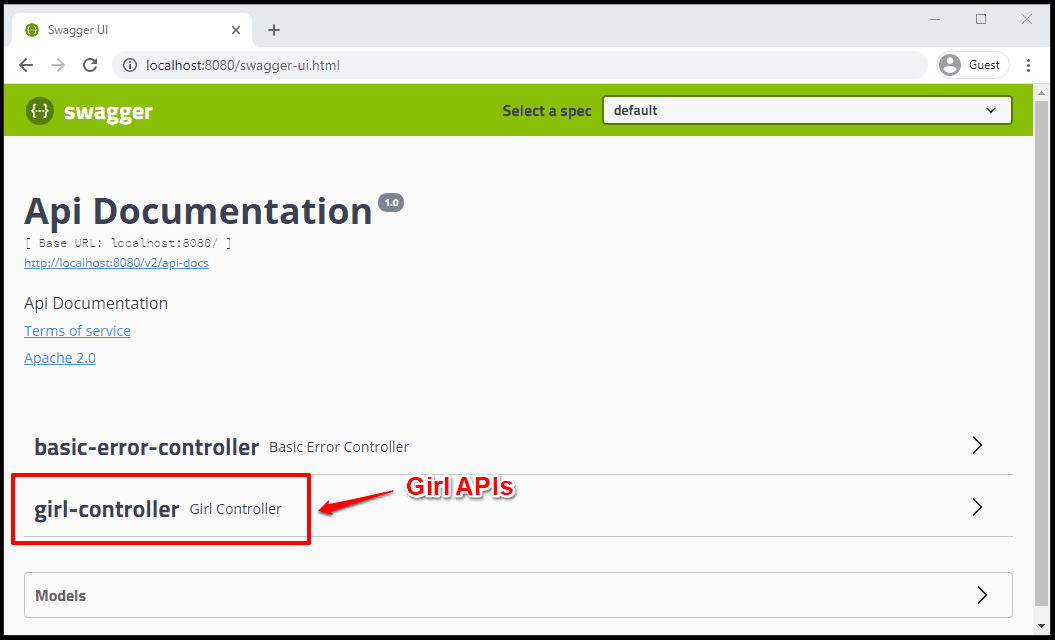This screenshot has height=640, width=1055.
Task: Click the Swagger UI tab favicon
Action: [x=32, y=30]
